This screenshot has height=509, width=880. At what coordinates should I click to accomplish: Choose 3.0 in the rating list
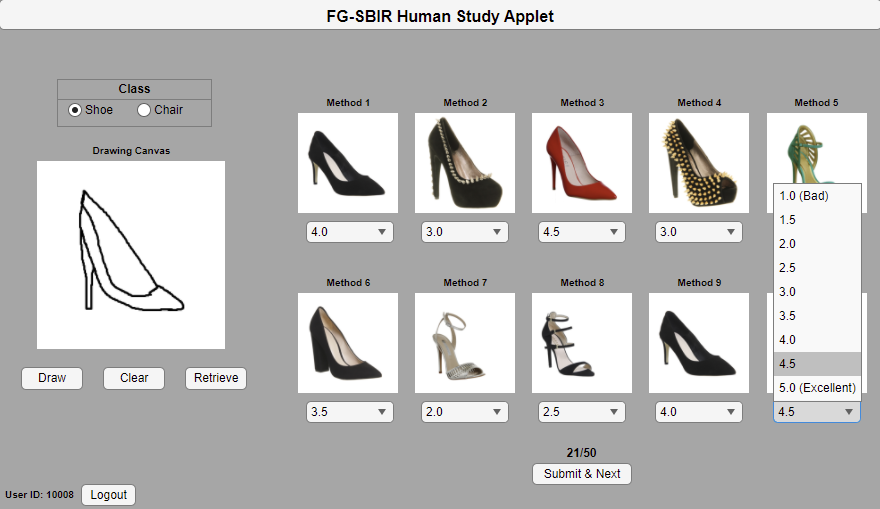817,292
